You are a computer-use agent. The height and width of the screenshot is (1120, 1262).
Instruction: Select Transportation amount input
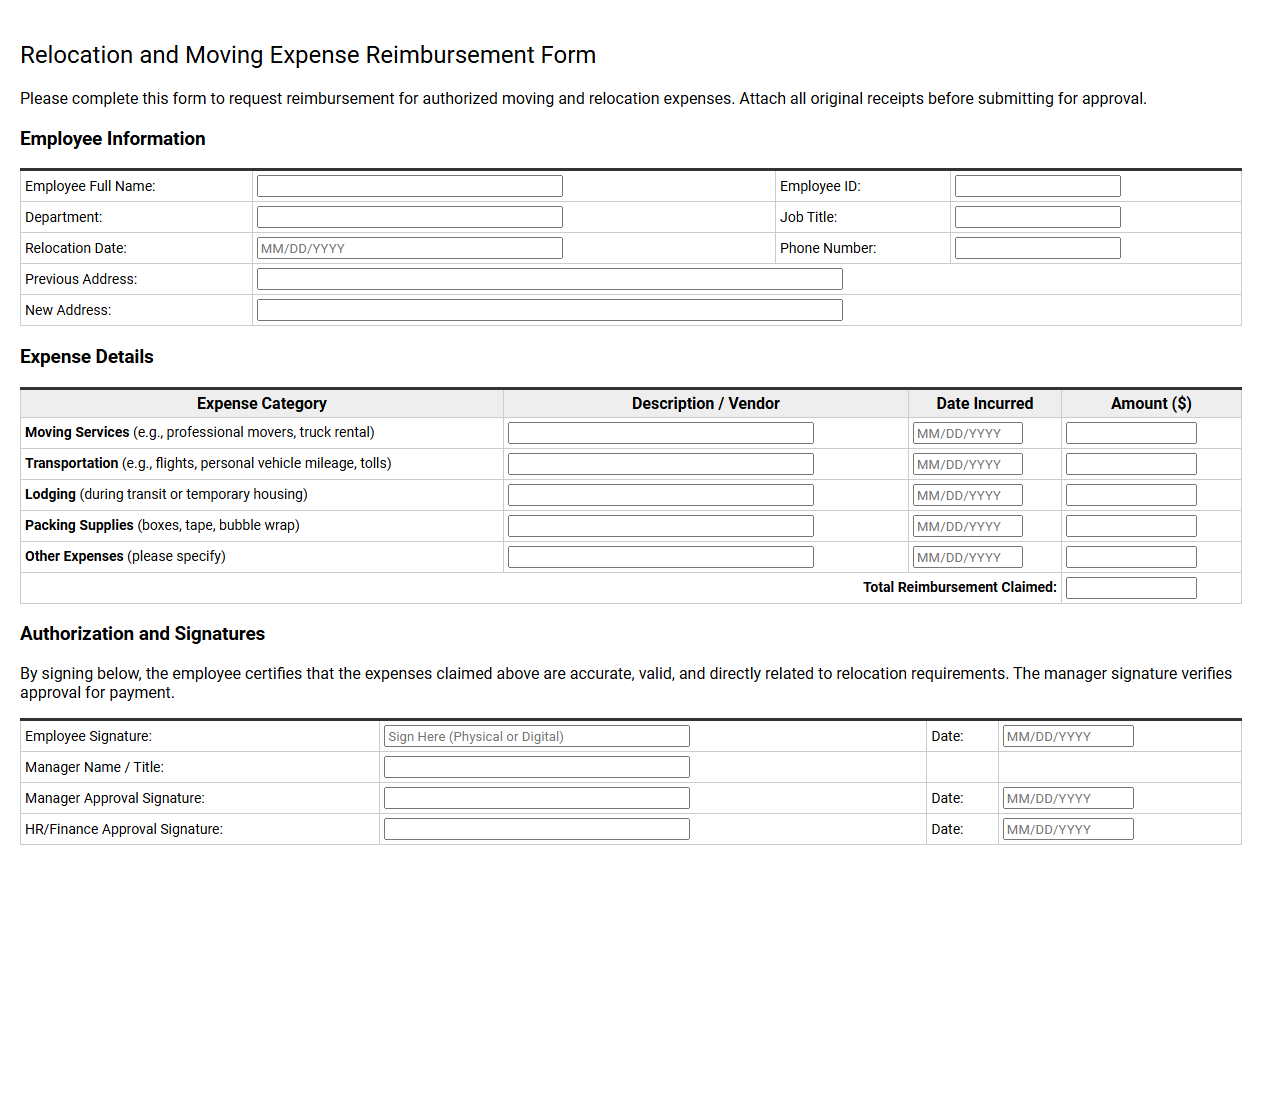point(1131,464)
